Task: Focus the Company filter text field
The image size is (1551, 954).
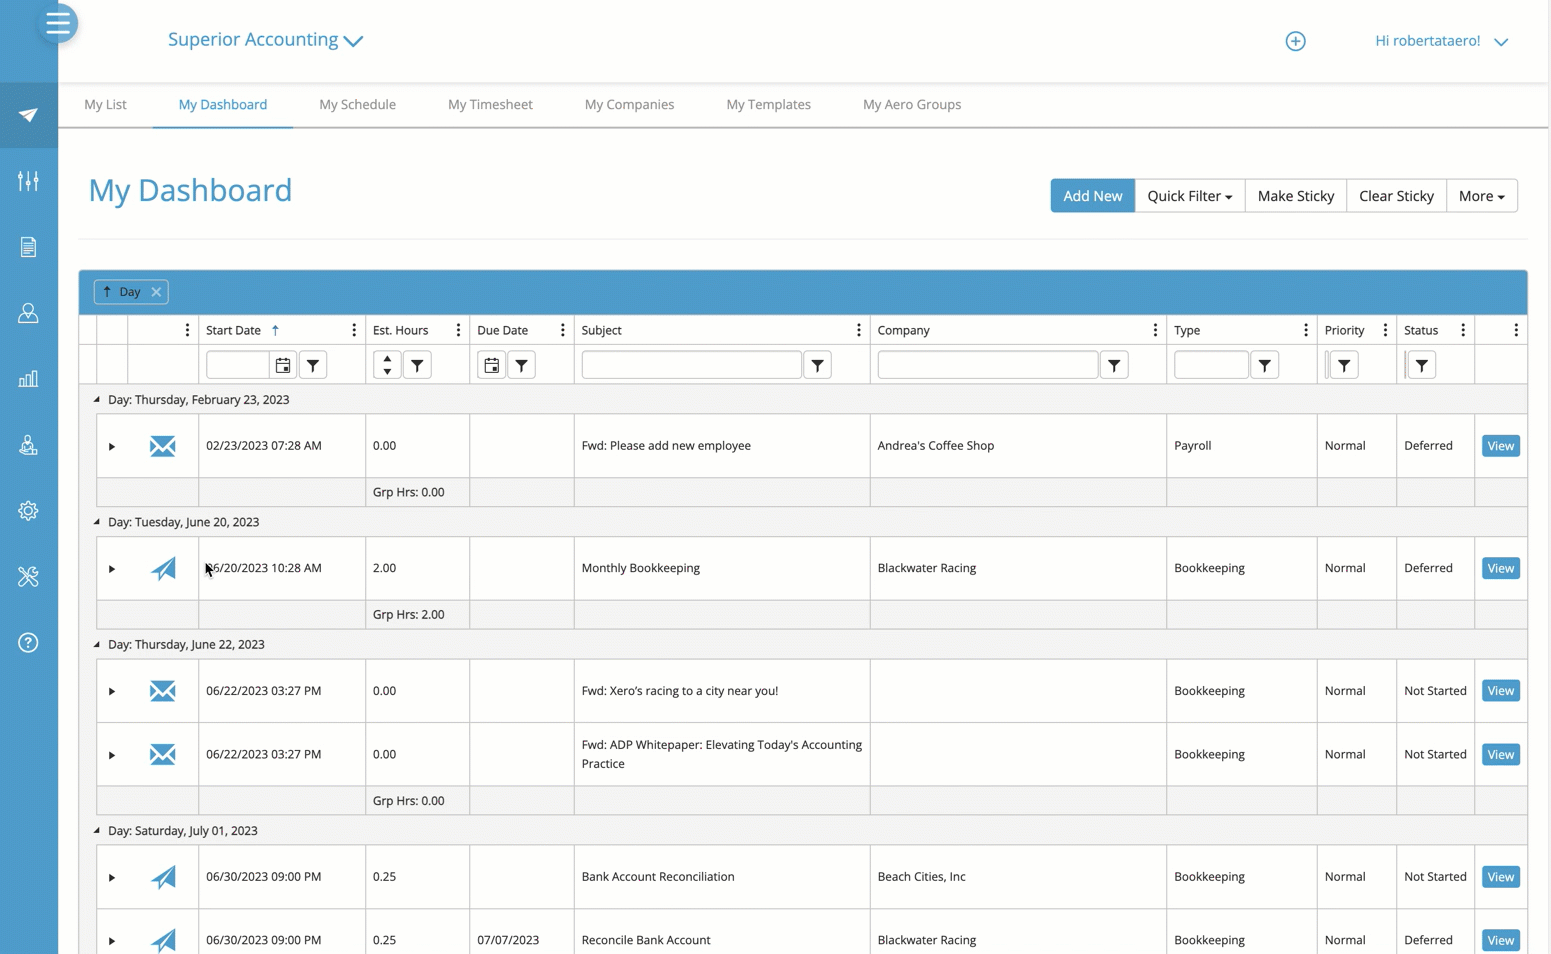Action: pyautogui.click(x=987, y=365)
